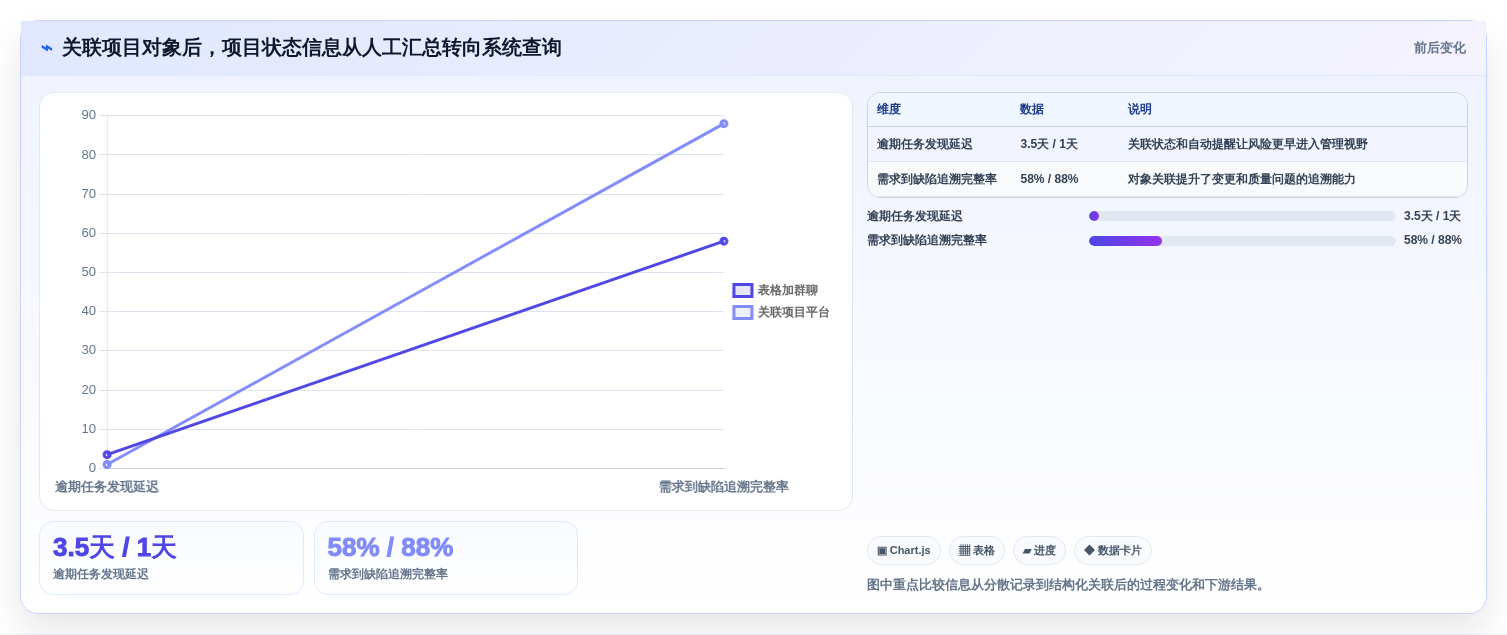1507x635 pixels.
Task: Click x-axis label 逾期任务发现延迟
Action: point(107,487)
